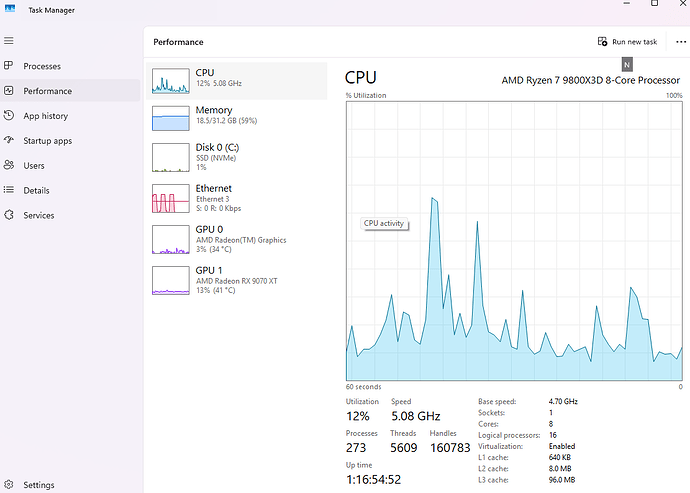Viewport: 690px width, 493px height.
Task: Select GPU 0 Radeon Graphics item
Action: [237, 237]
